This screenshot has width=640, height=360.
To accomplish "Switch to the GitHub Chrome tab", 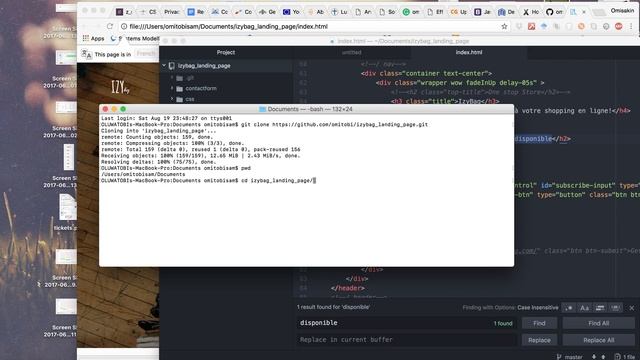I will (x=554, y=12).
